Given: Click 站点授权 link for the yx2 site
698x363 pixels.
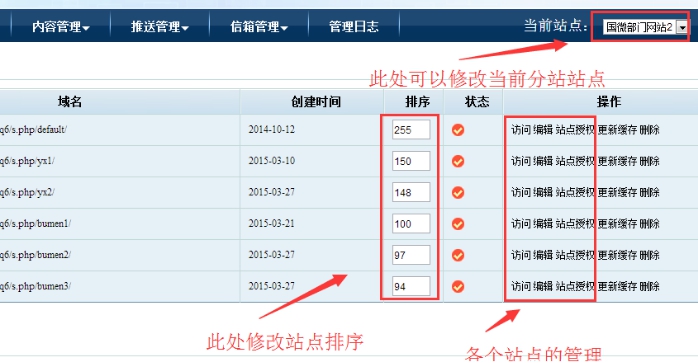Looking at the screenshot, I should [575, 192].
